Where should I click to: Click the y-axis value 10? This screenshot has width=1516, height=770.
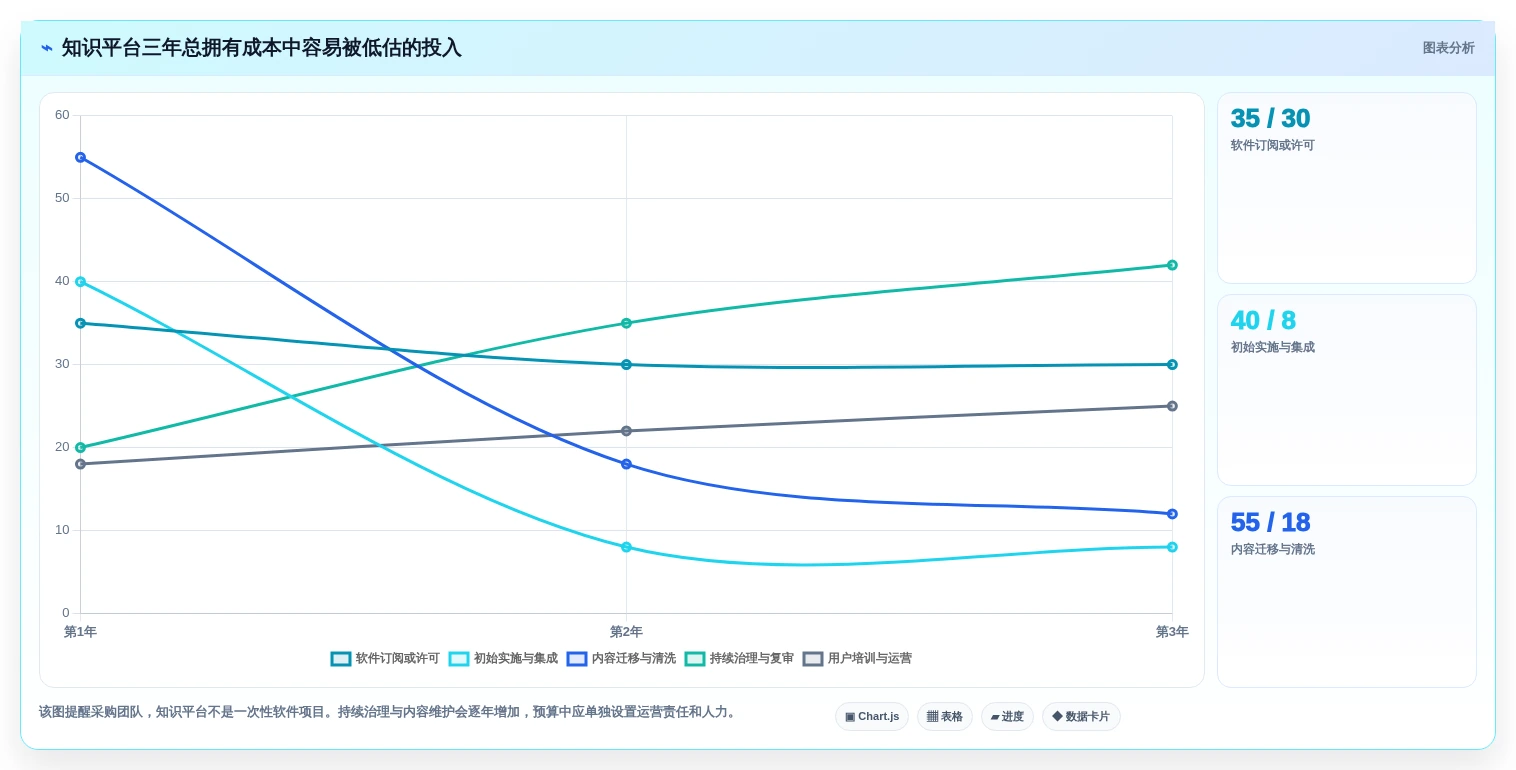tap(62, 530)
